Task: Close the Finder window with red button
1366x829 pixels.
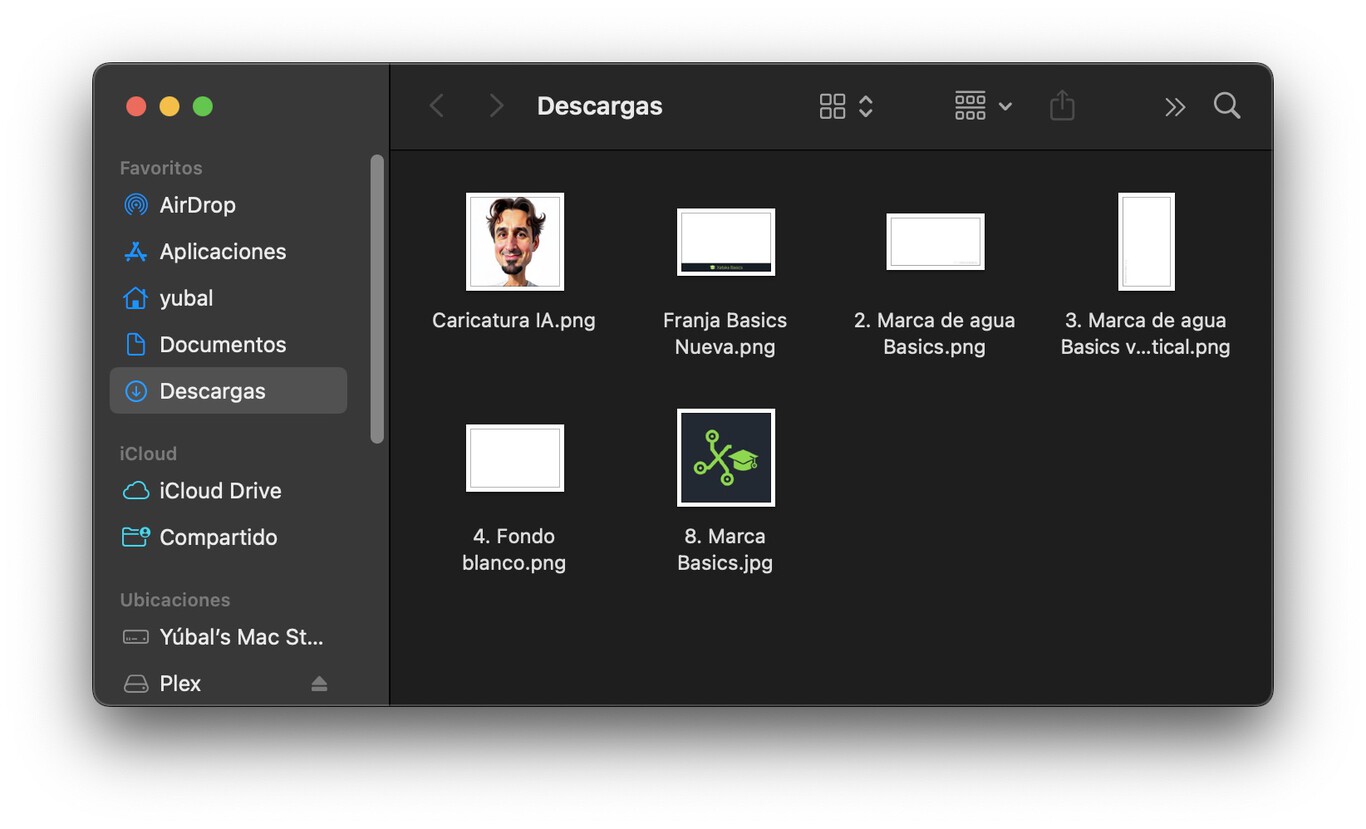Action: point(136,106)
